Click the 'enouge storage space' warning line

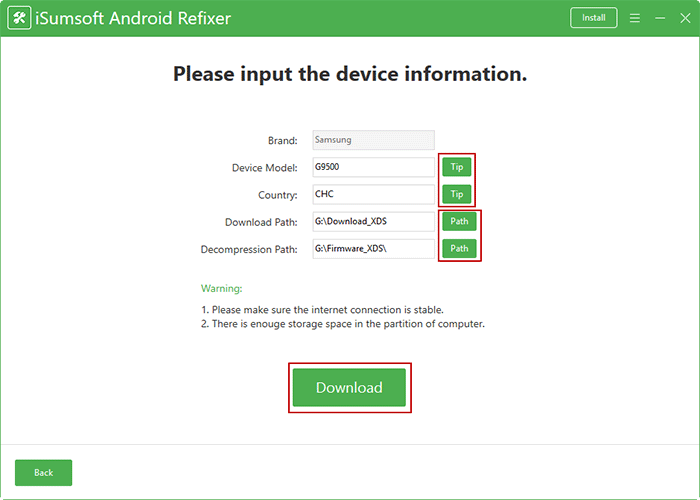[x=343, y=324]
